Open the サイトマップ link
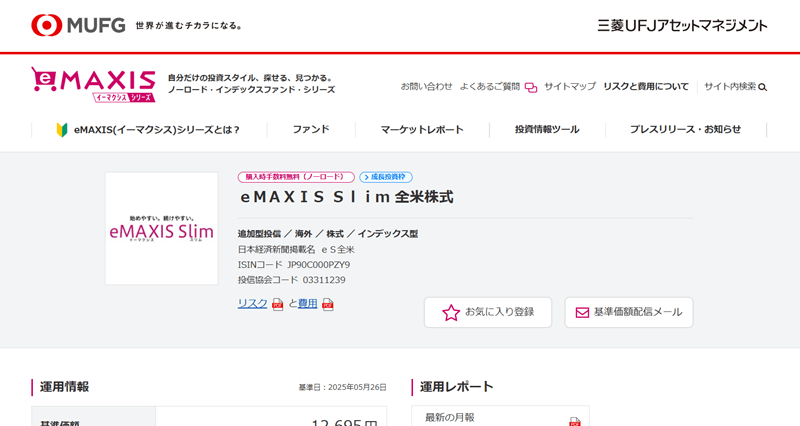Screen dimensions: 800x426 click(570, 87)
